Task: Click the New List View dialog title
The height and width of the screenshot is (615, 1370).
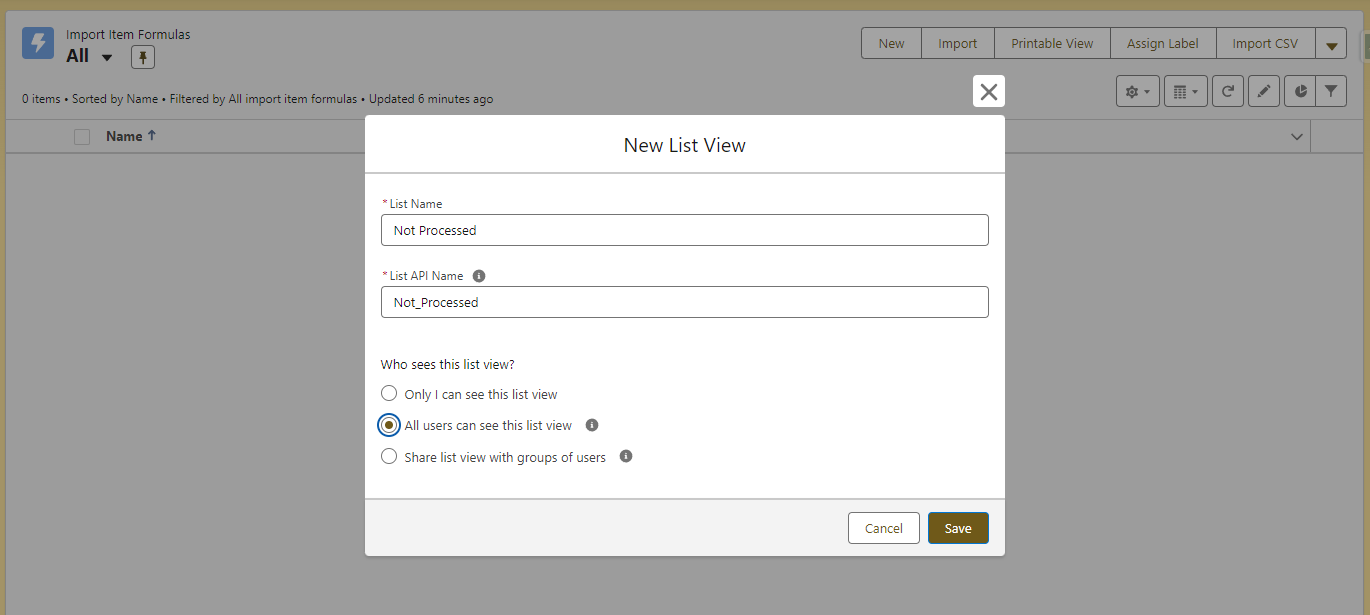Action: [x=685, y=145]
